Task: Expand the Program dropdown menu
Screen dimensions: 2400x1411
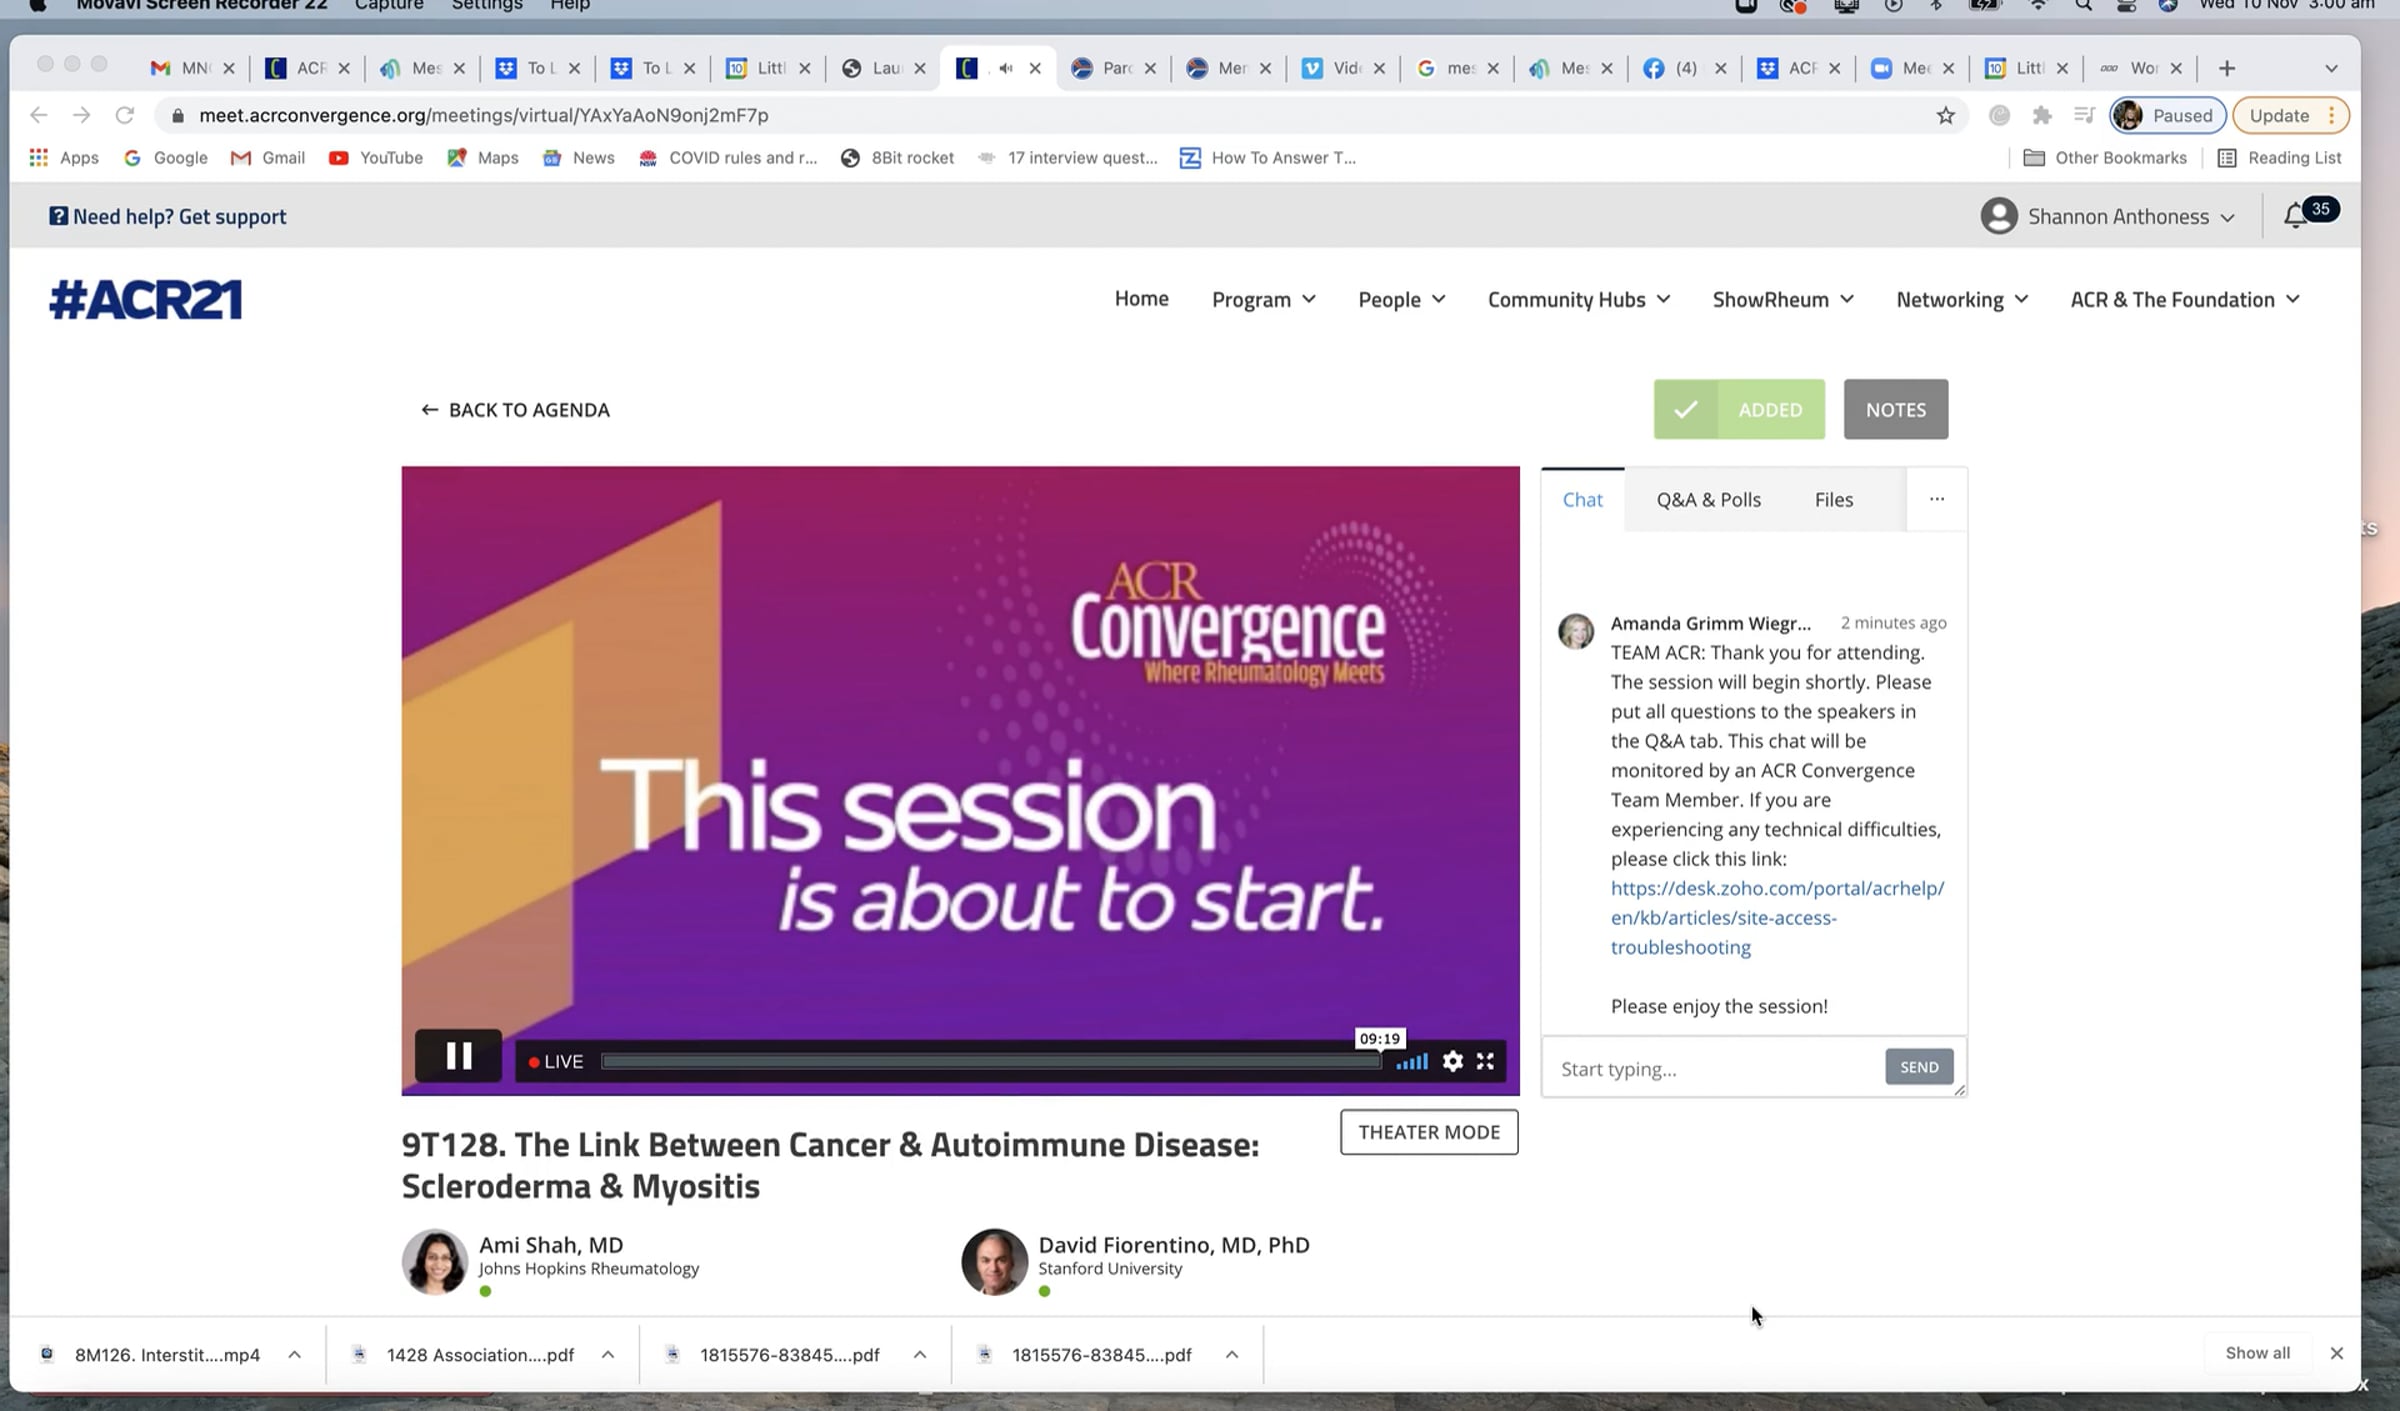Action: click(1263, 300)
